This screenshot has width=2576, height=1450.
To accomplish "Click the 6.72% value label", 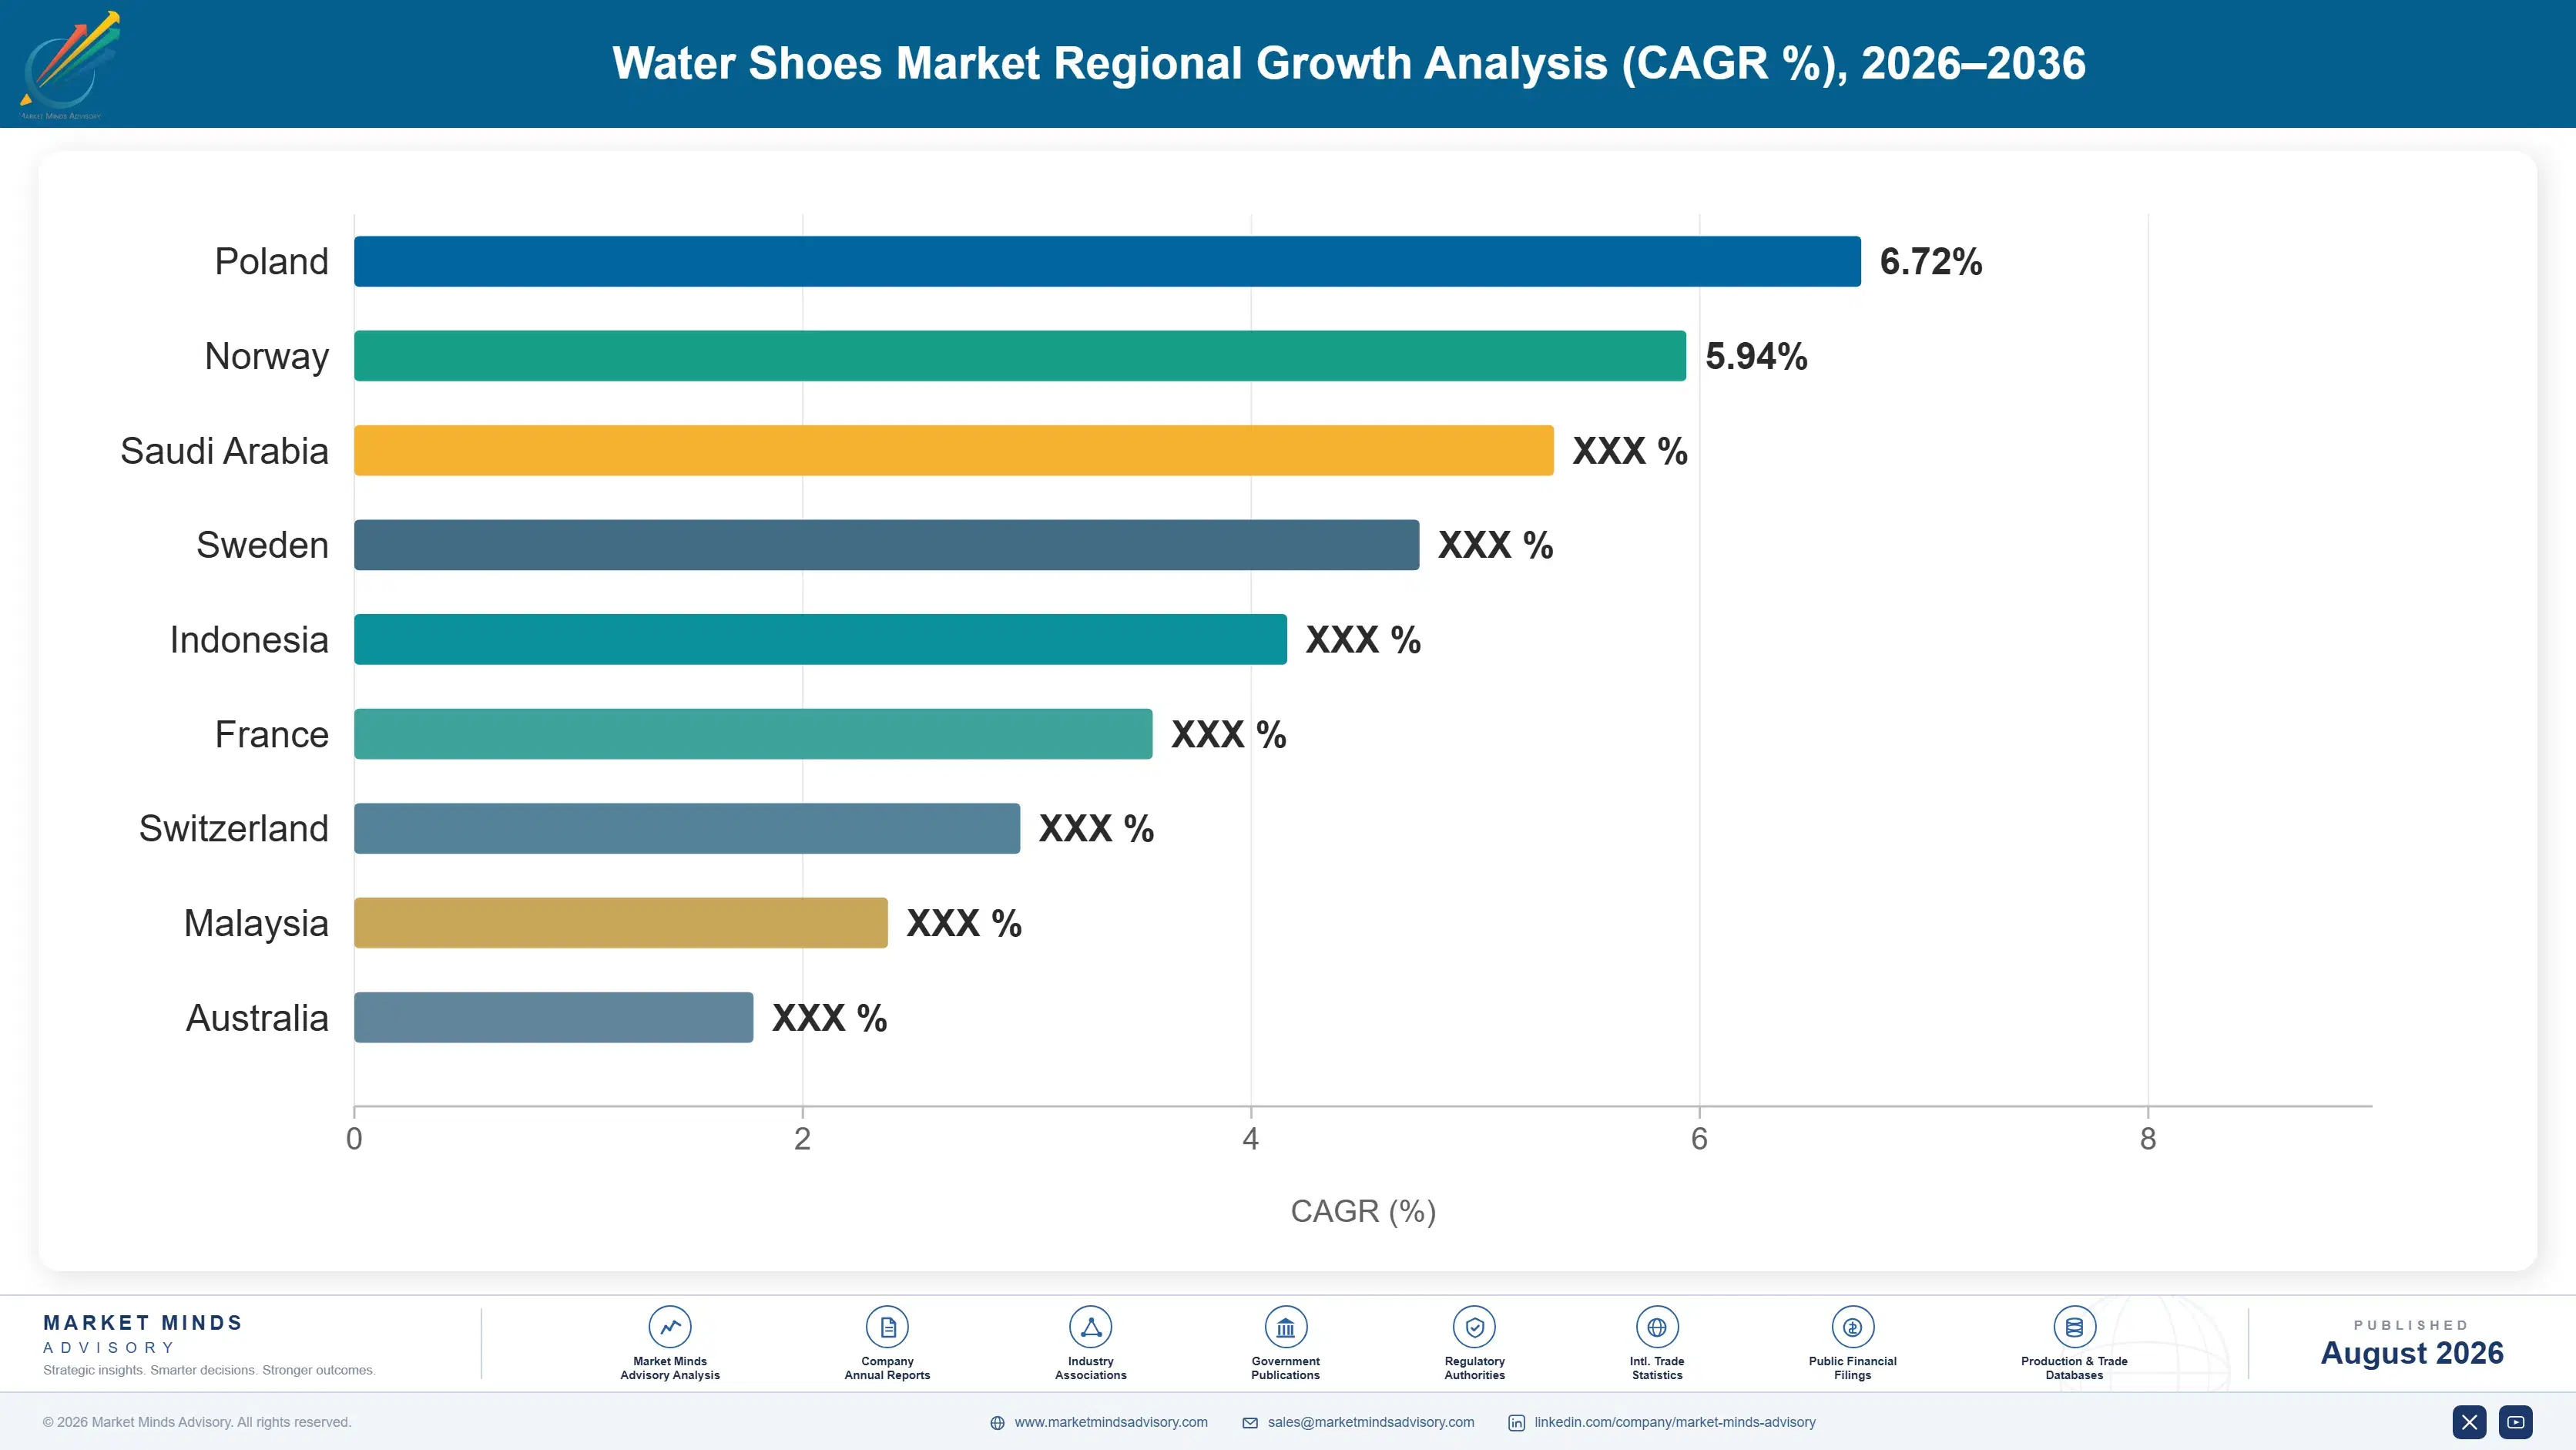I will [x=1931, y=262].
